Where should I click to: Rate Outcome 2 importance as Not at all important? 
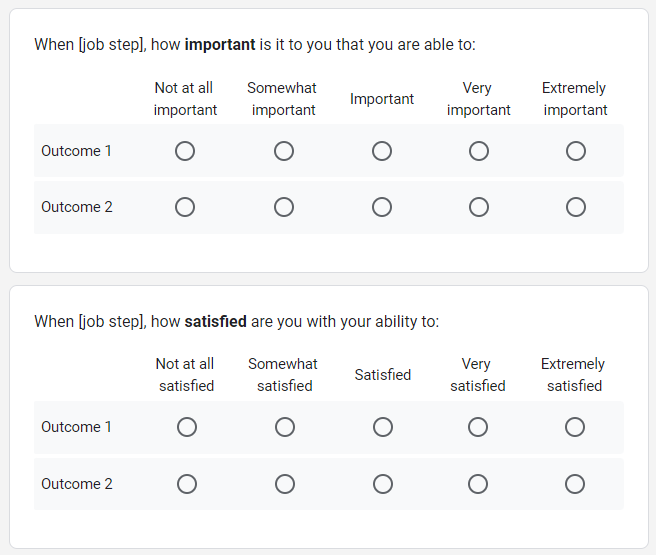click(x=185, y=207)
